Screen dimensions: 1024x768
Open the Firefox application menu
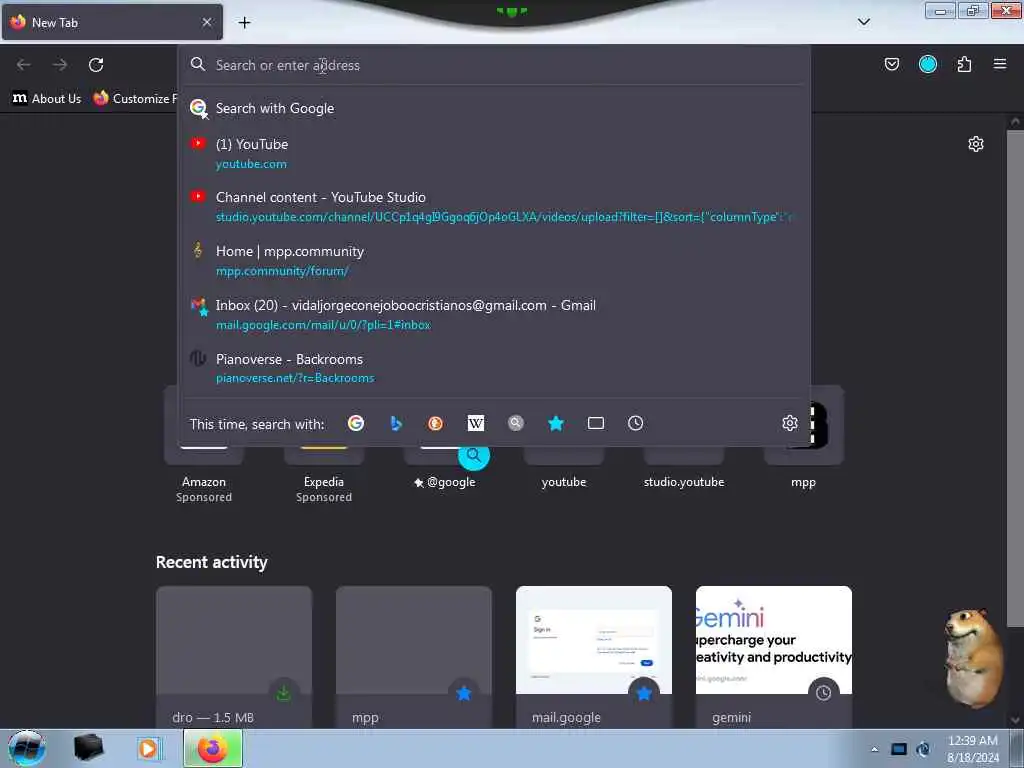[1000, 64]
